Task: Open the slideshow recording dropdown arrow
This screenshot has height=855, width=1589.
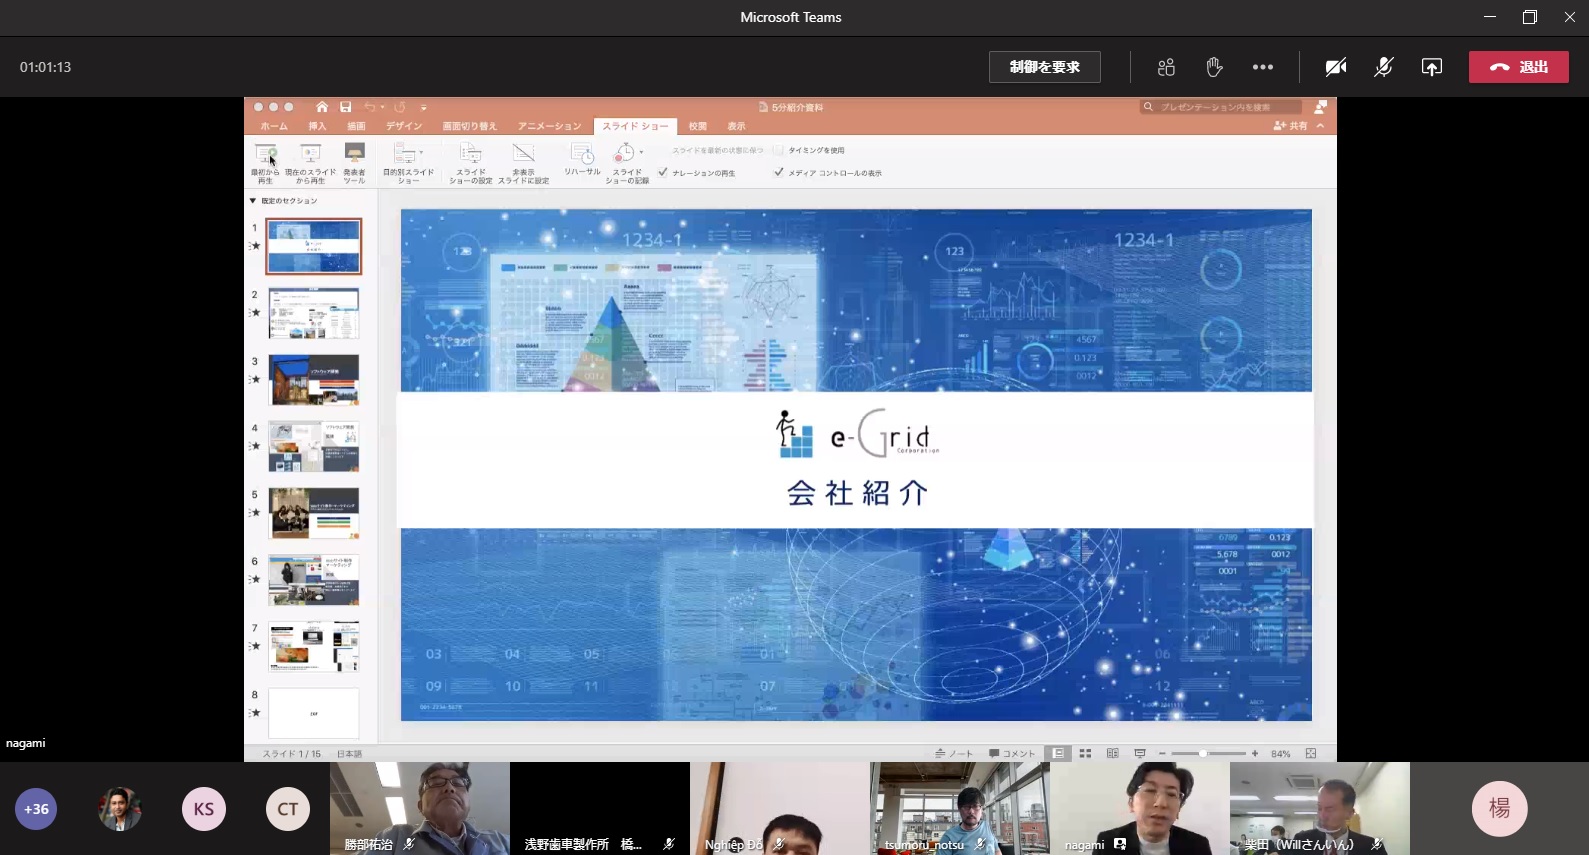Action: coord(641,153)
